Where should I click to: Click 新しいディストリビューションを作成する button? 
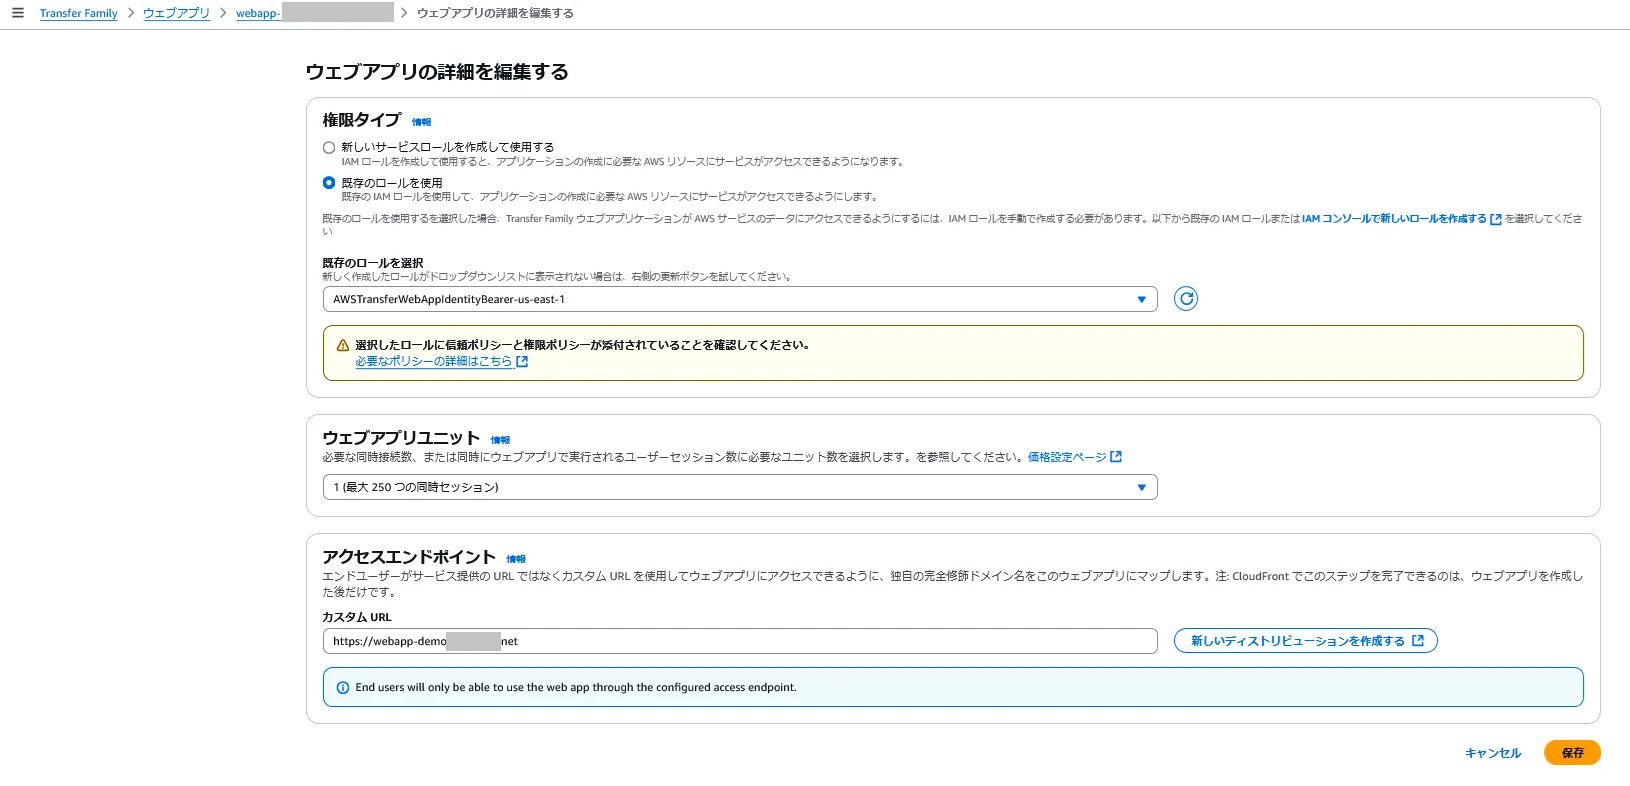[1306, 641]
